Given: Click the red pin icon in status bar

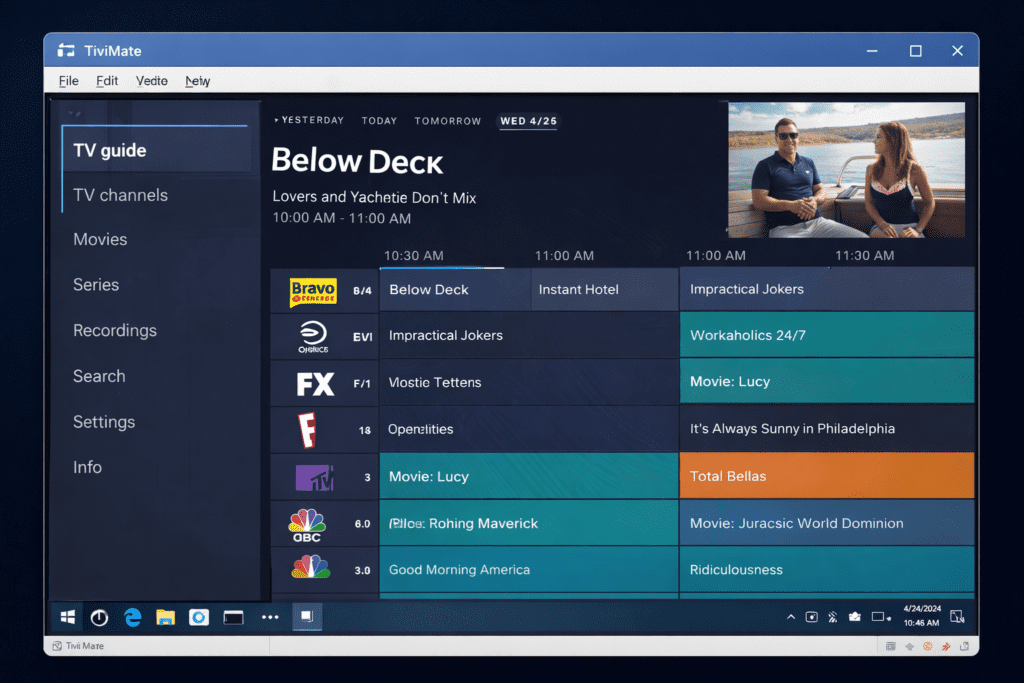Looking at the screenshot, I should [946, 646].
